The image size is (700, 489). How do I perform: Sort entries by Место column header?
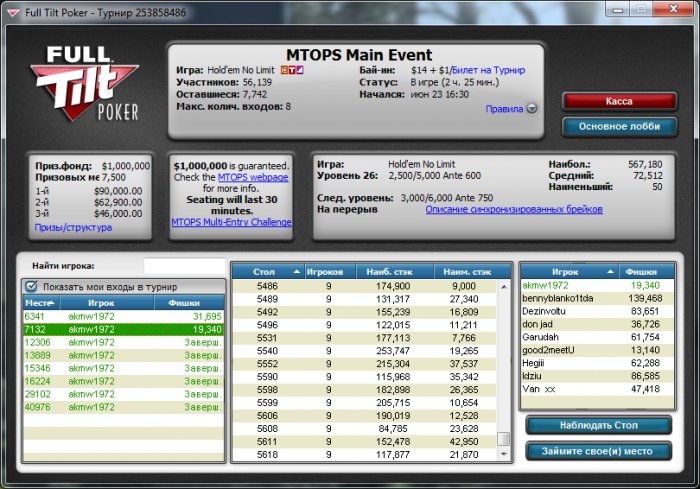click(41, 303)
